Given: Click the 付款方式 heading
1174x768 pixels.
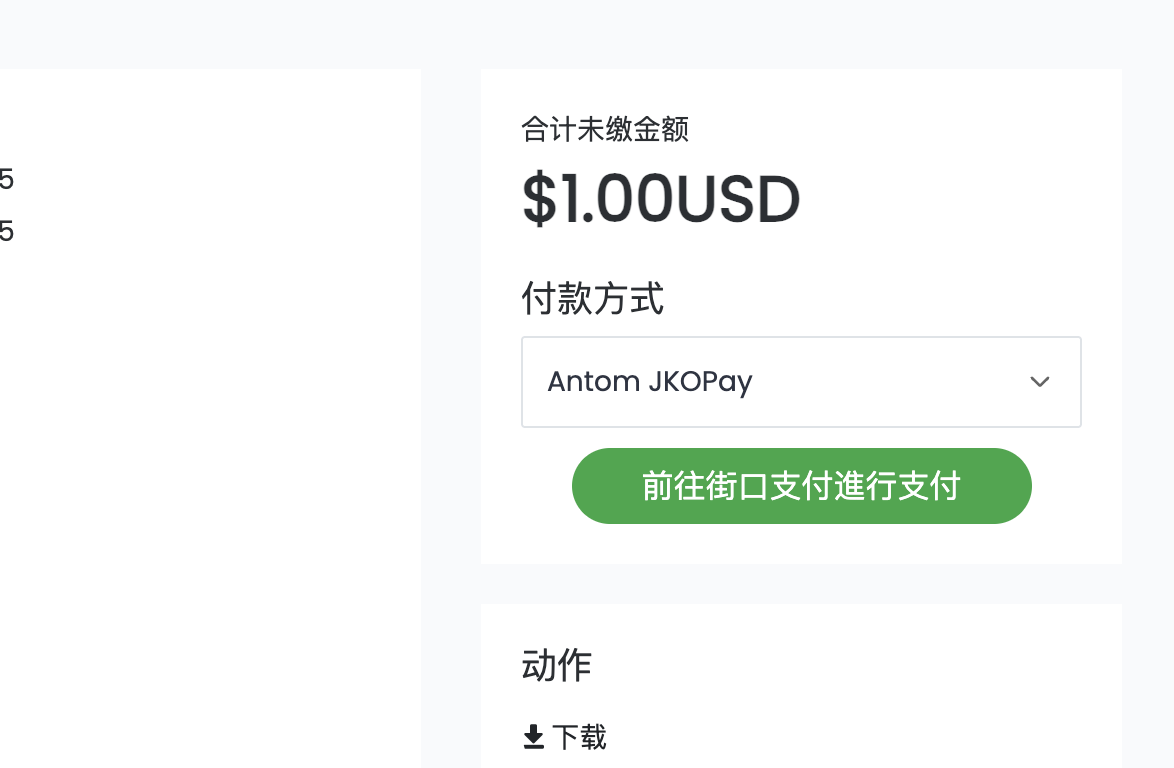Looking at the screenshot, I should click(x=592, y=298).
